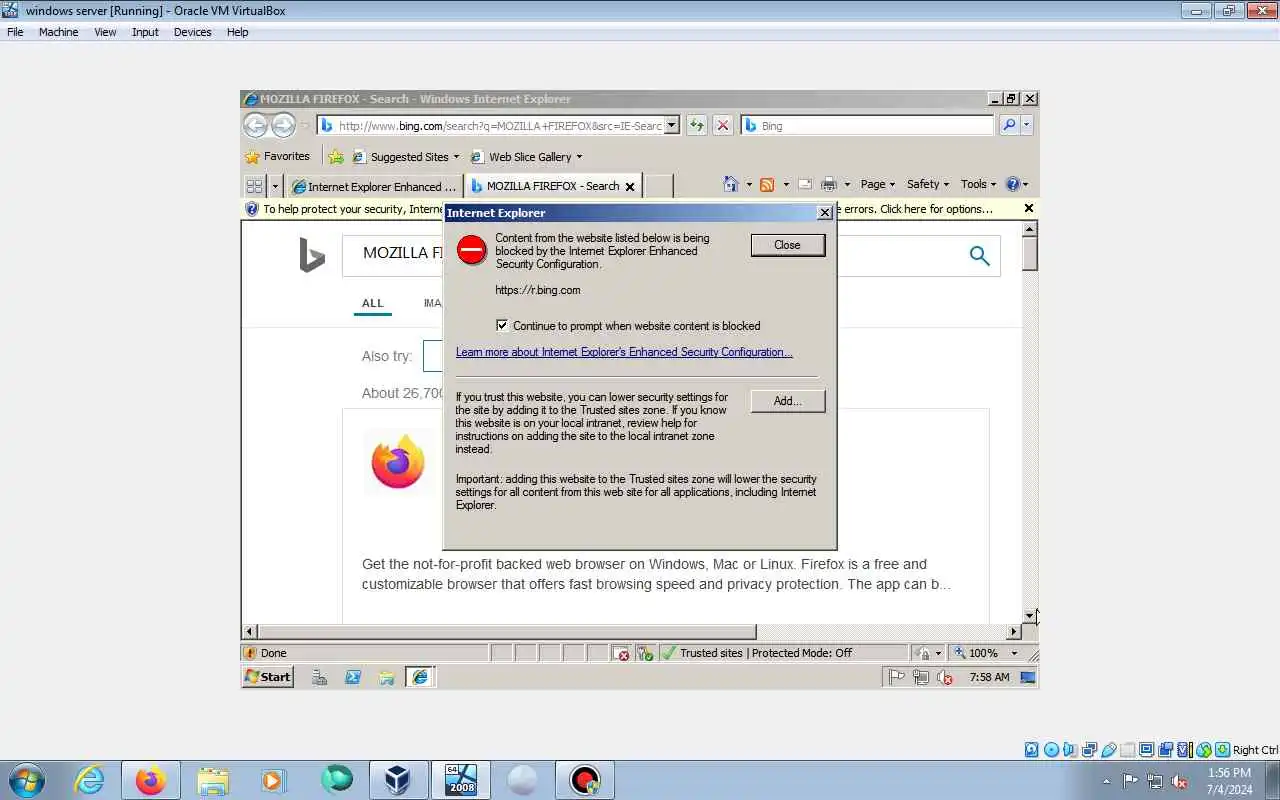Open Windows Explorer on guest taskbar
This screenshot has width=1280, height=800.
386,677
